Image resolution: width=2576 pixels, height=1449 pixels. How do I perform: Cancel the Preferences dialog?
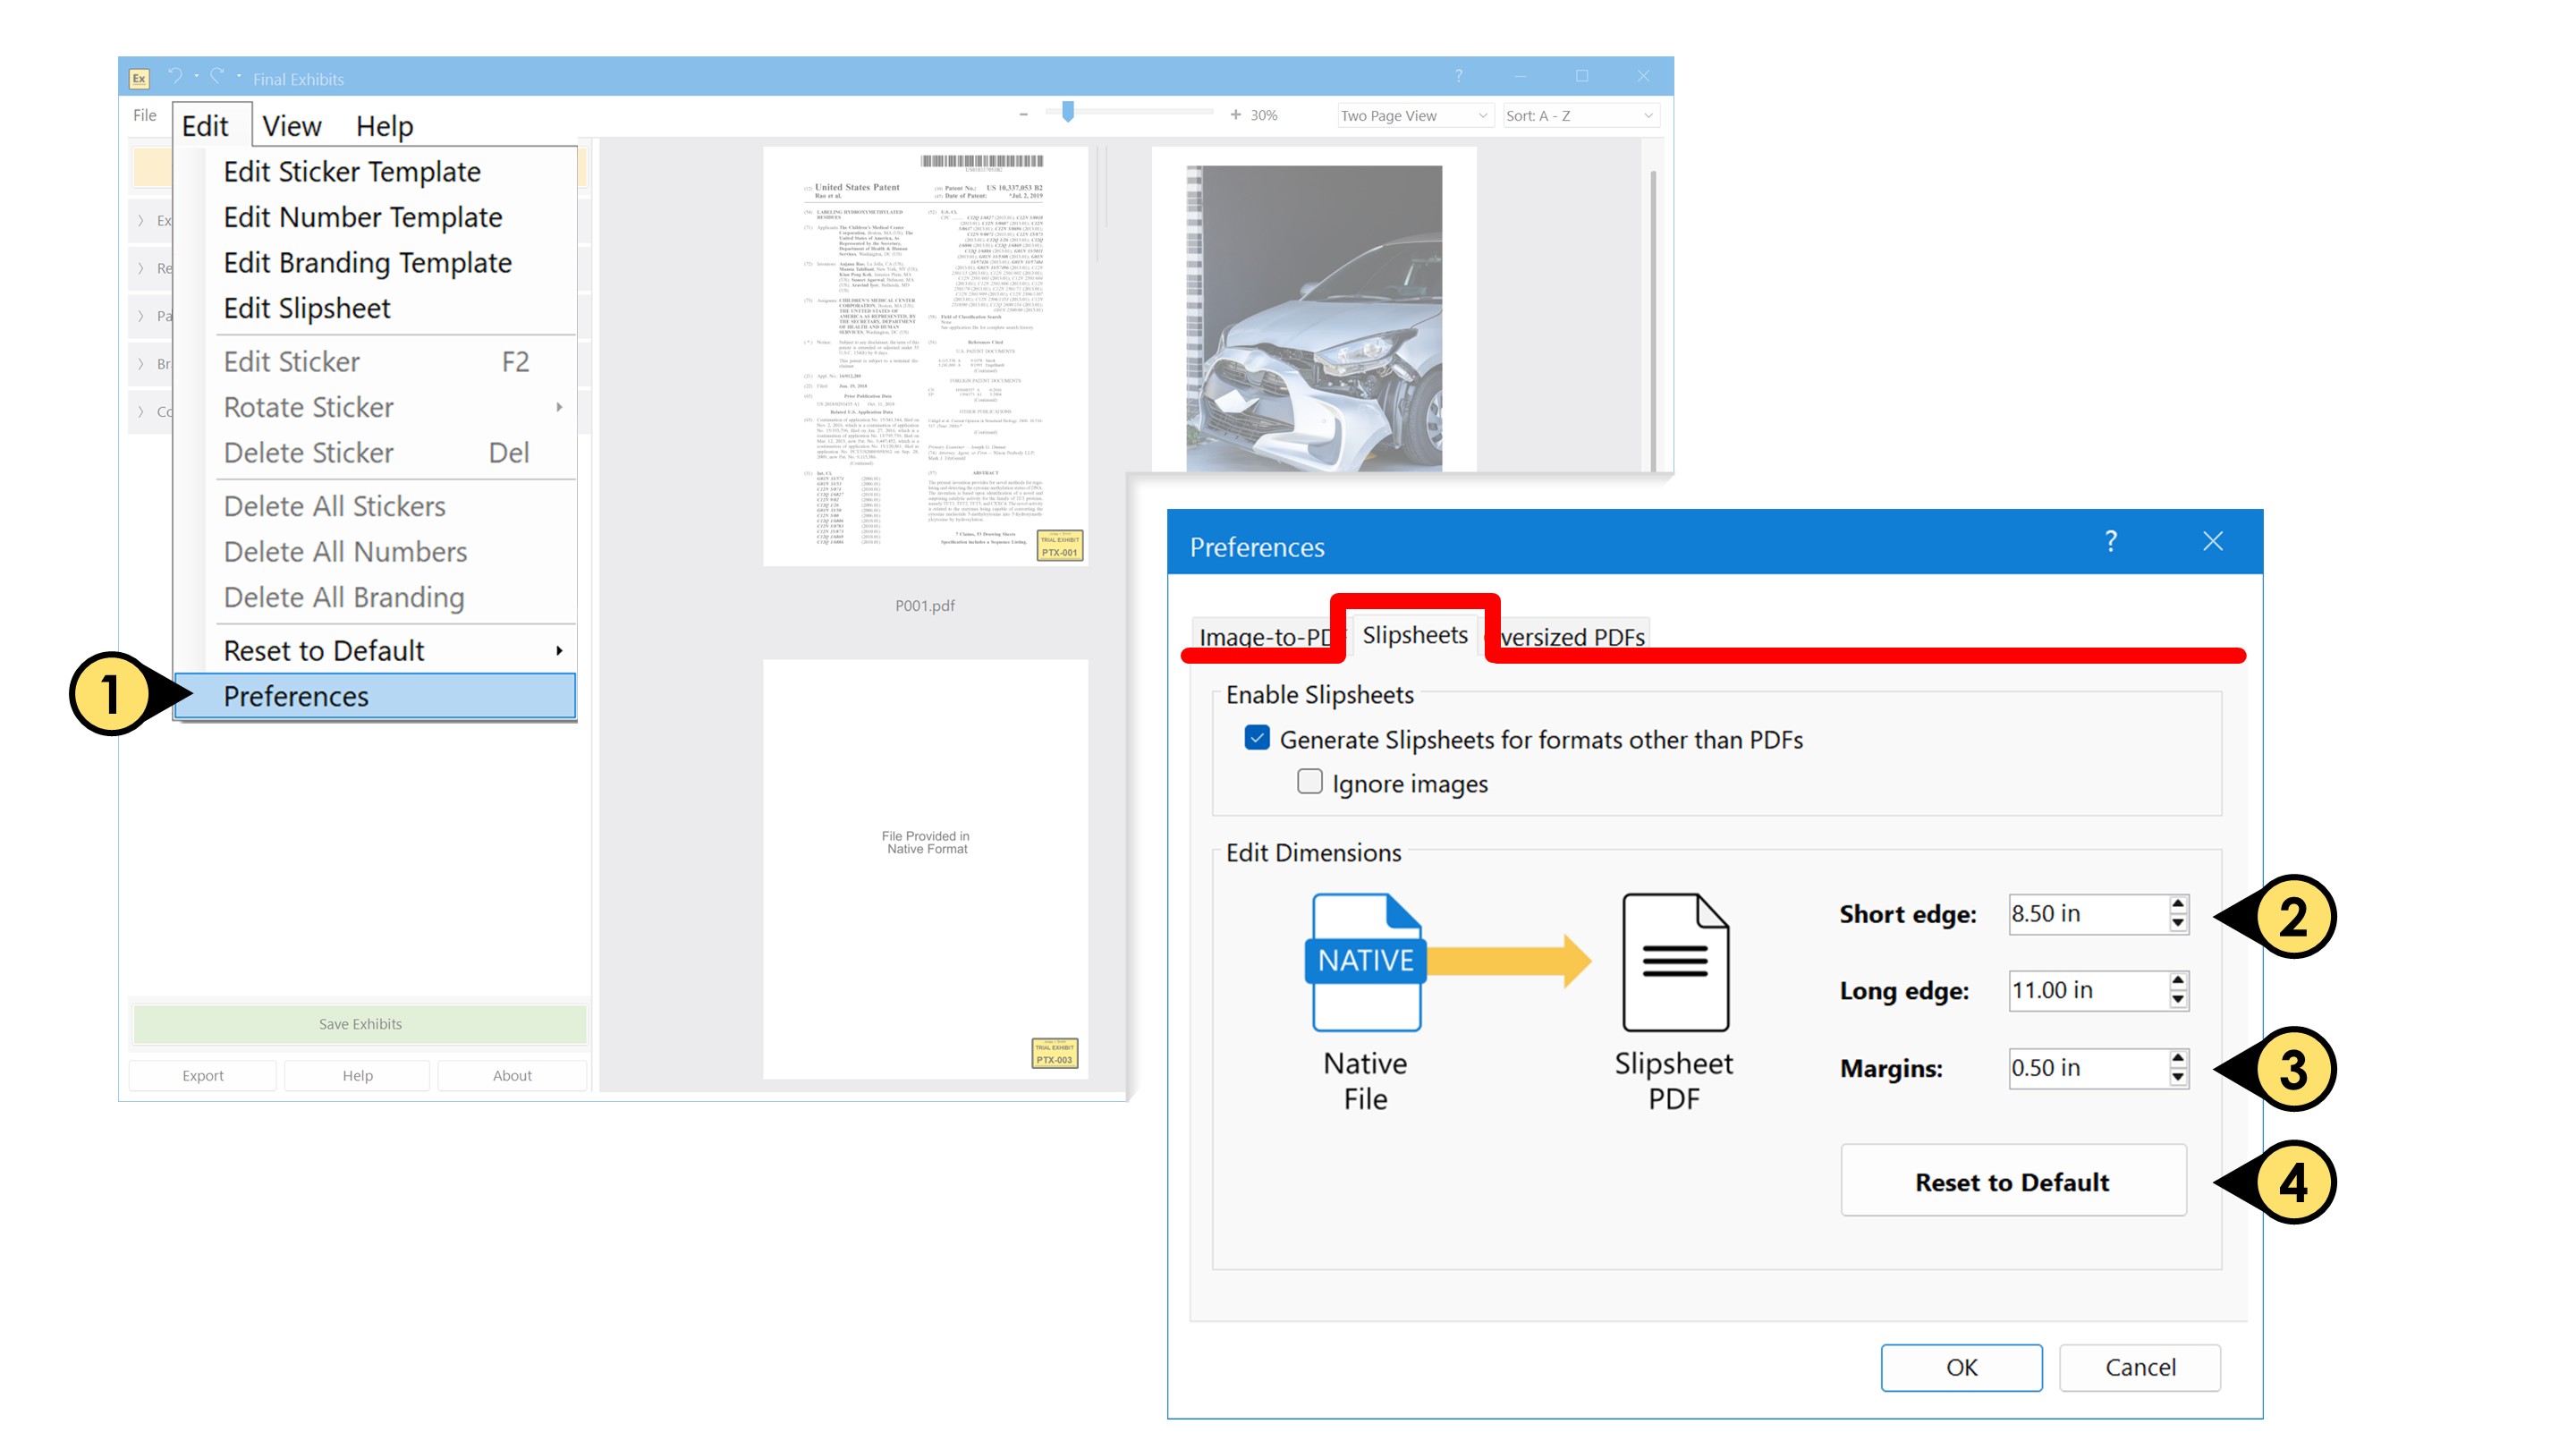point(2140,1368)
